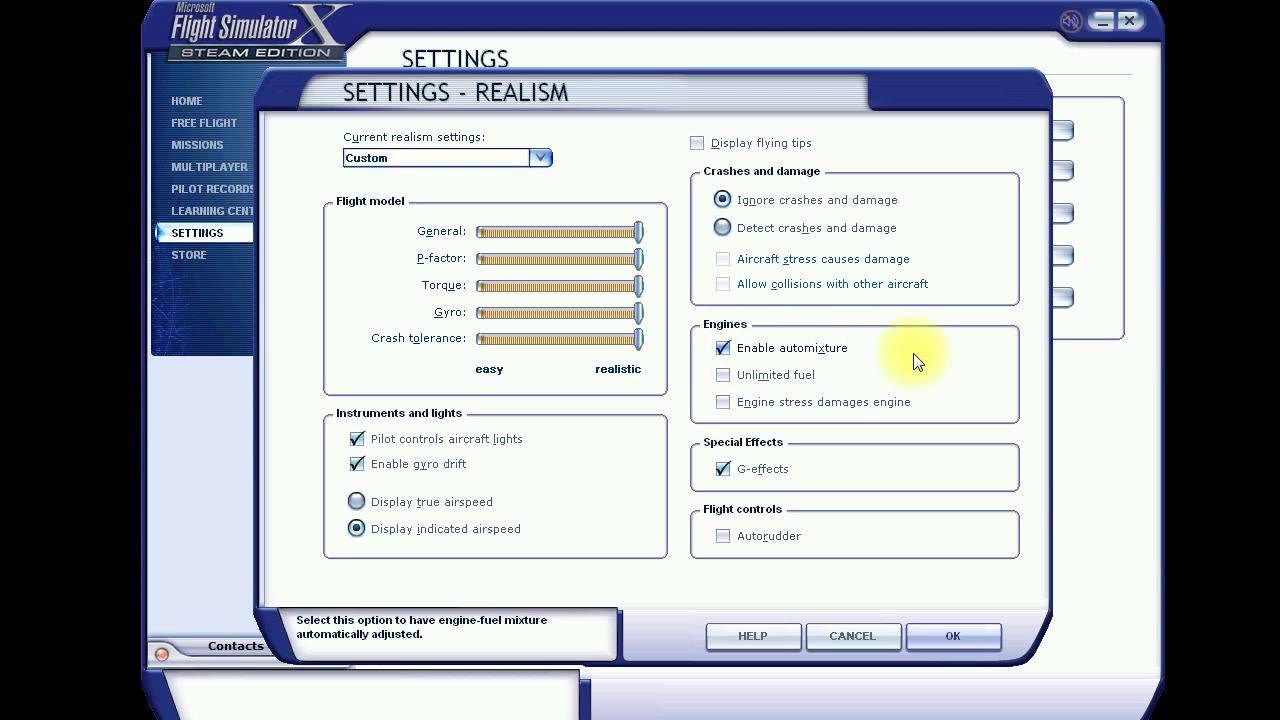Click the 'Engines' group heading
The image size is (1280, 720).
725,324
